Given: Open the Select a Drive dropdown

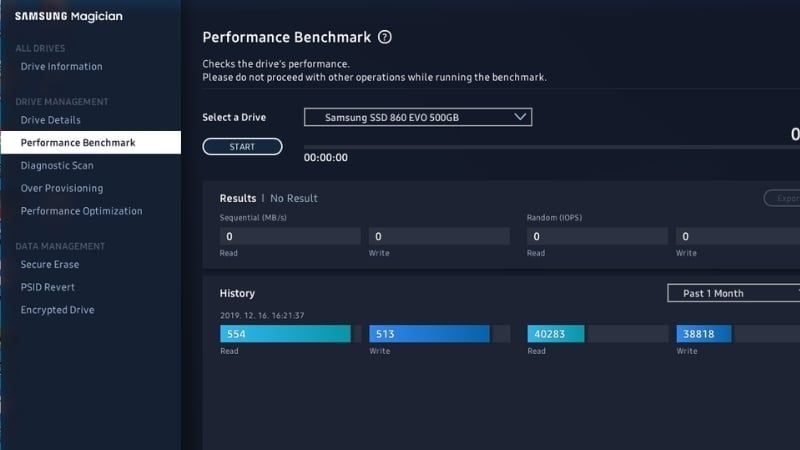Looking at the screenshot, I should pyautogui.click(x=417, y=117).
